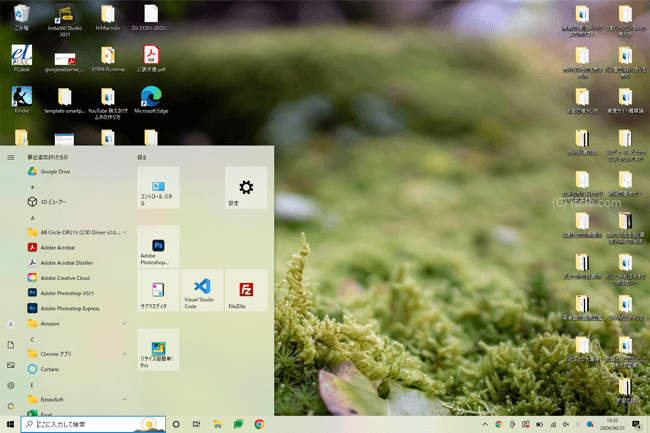This screenshot has width=650, height=433.
Task: Open the Resize Pro tile
Action: (x=158, y=349)
